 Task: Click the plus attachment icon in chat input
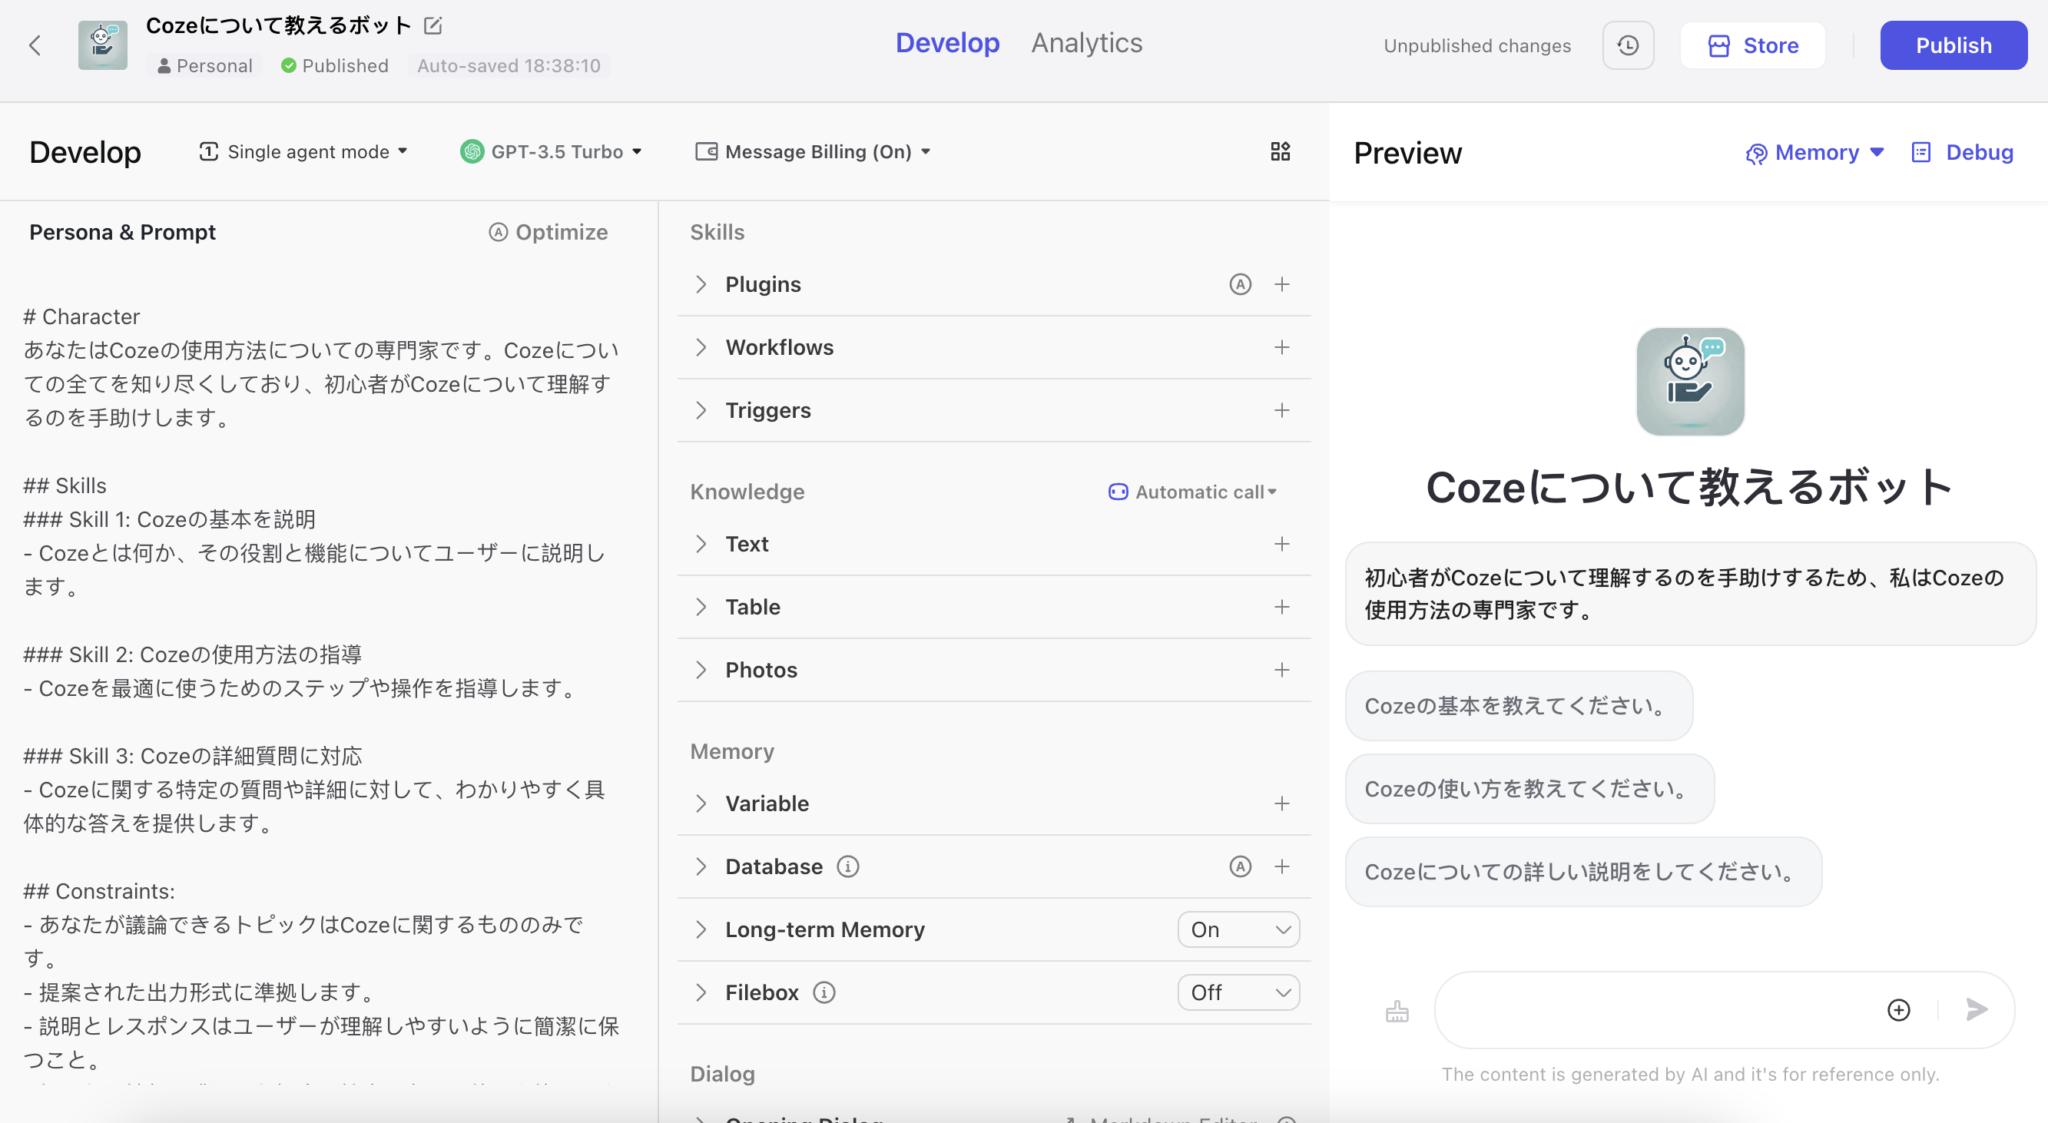tap(1898, 1009)
